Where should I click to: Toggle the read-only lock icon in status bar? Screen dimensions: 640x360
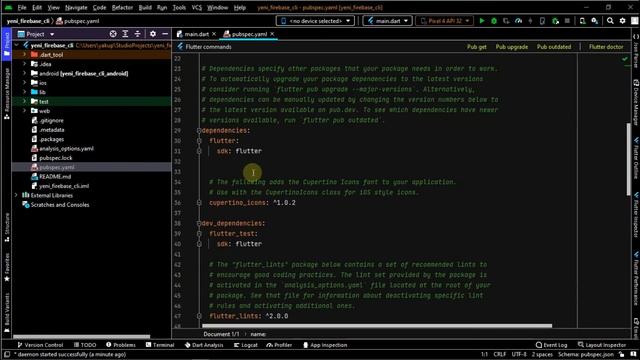(x=622, y=354)
